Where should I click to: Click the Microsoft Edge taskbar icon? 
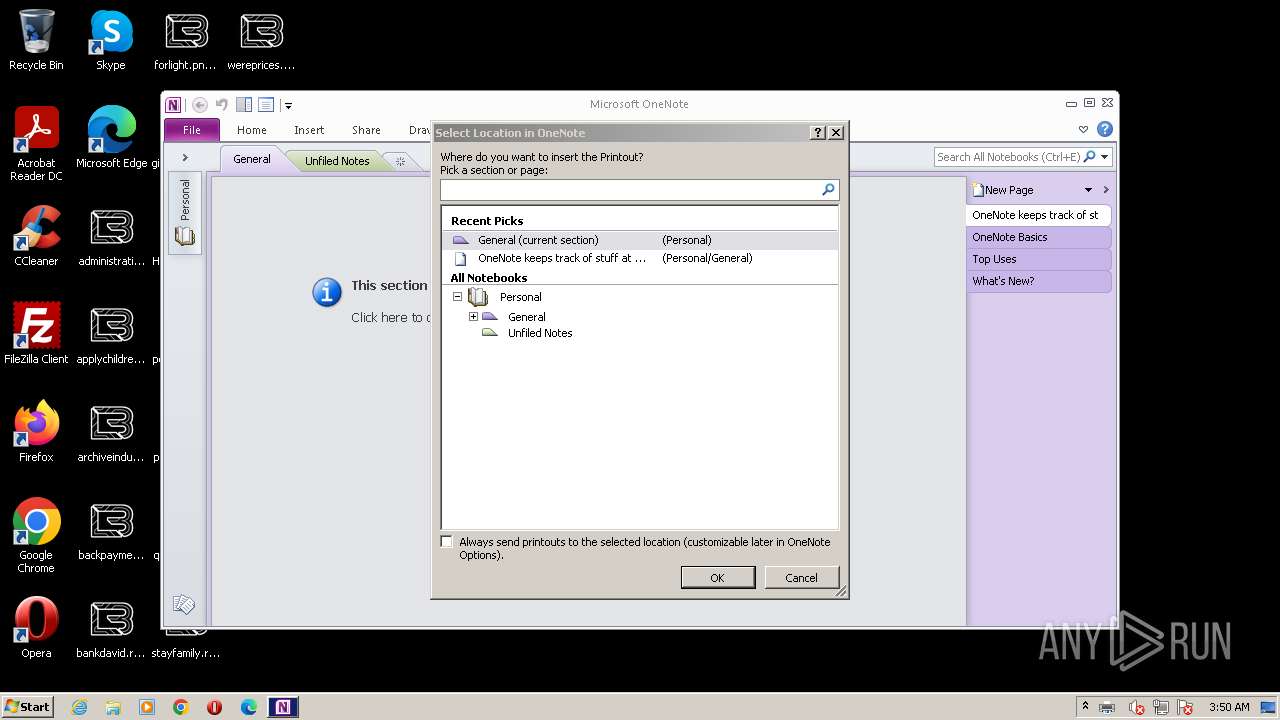[x=249, y=707]
